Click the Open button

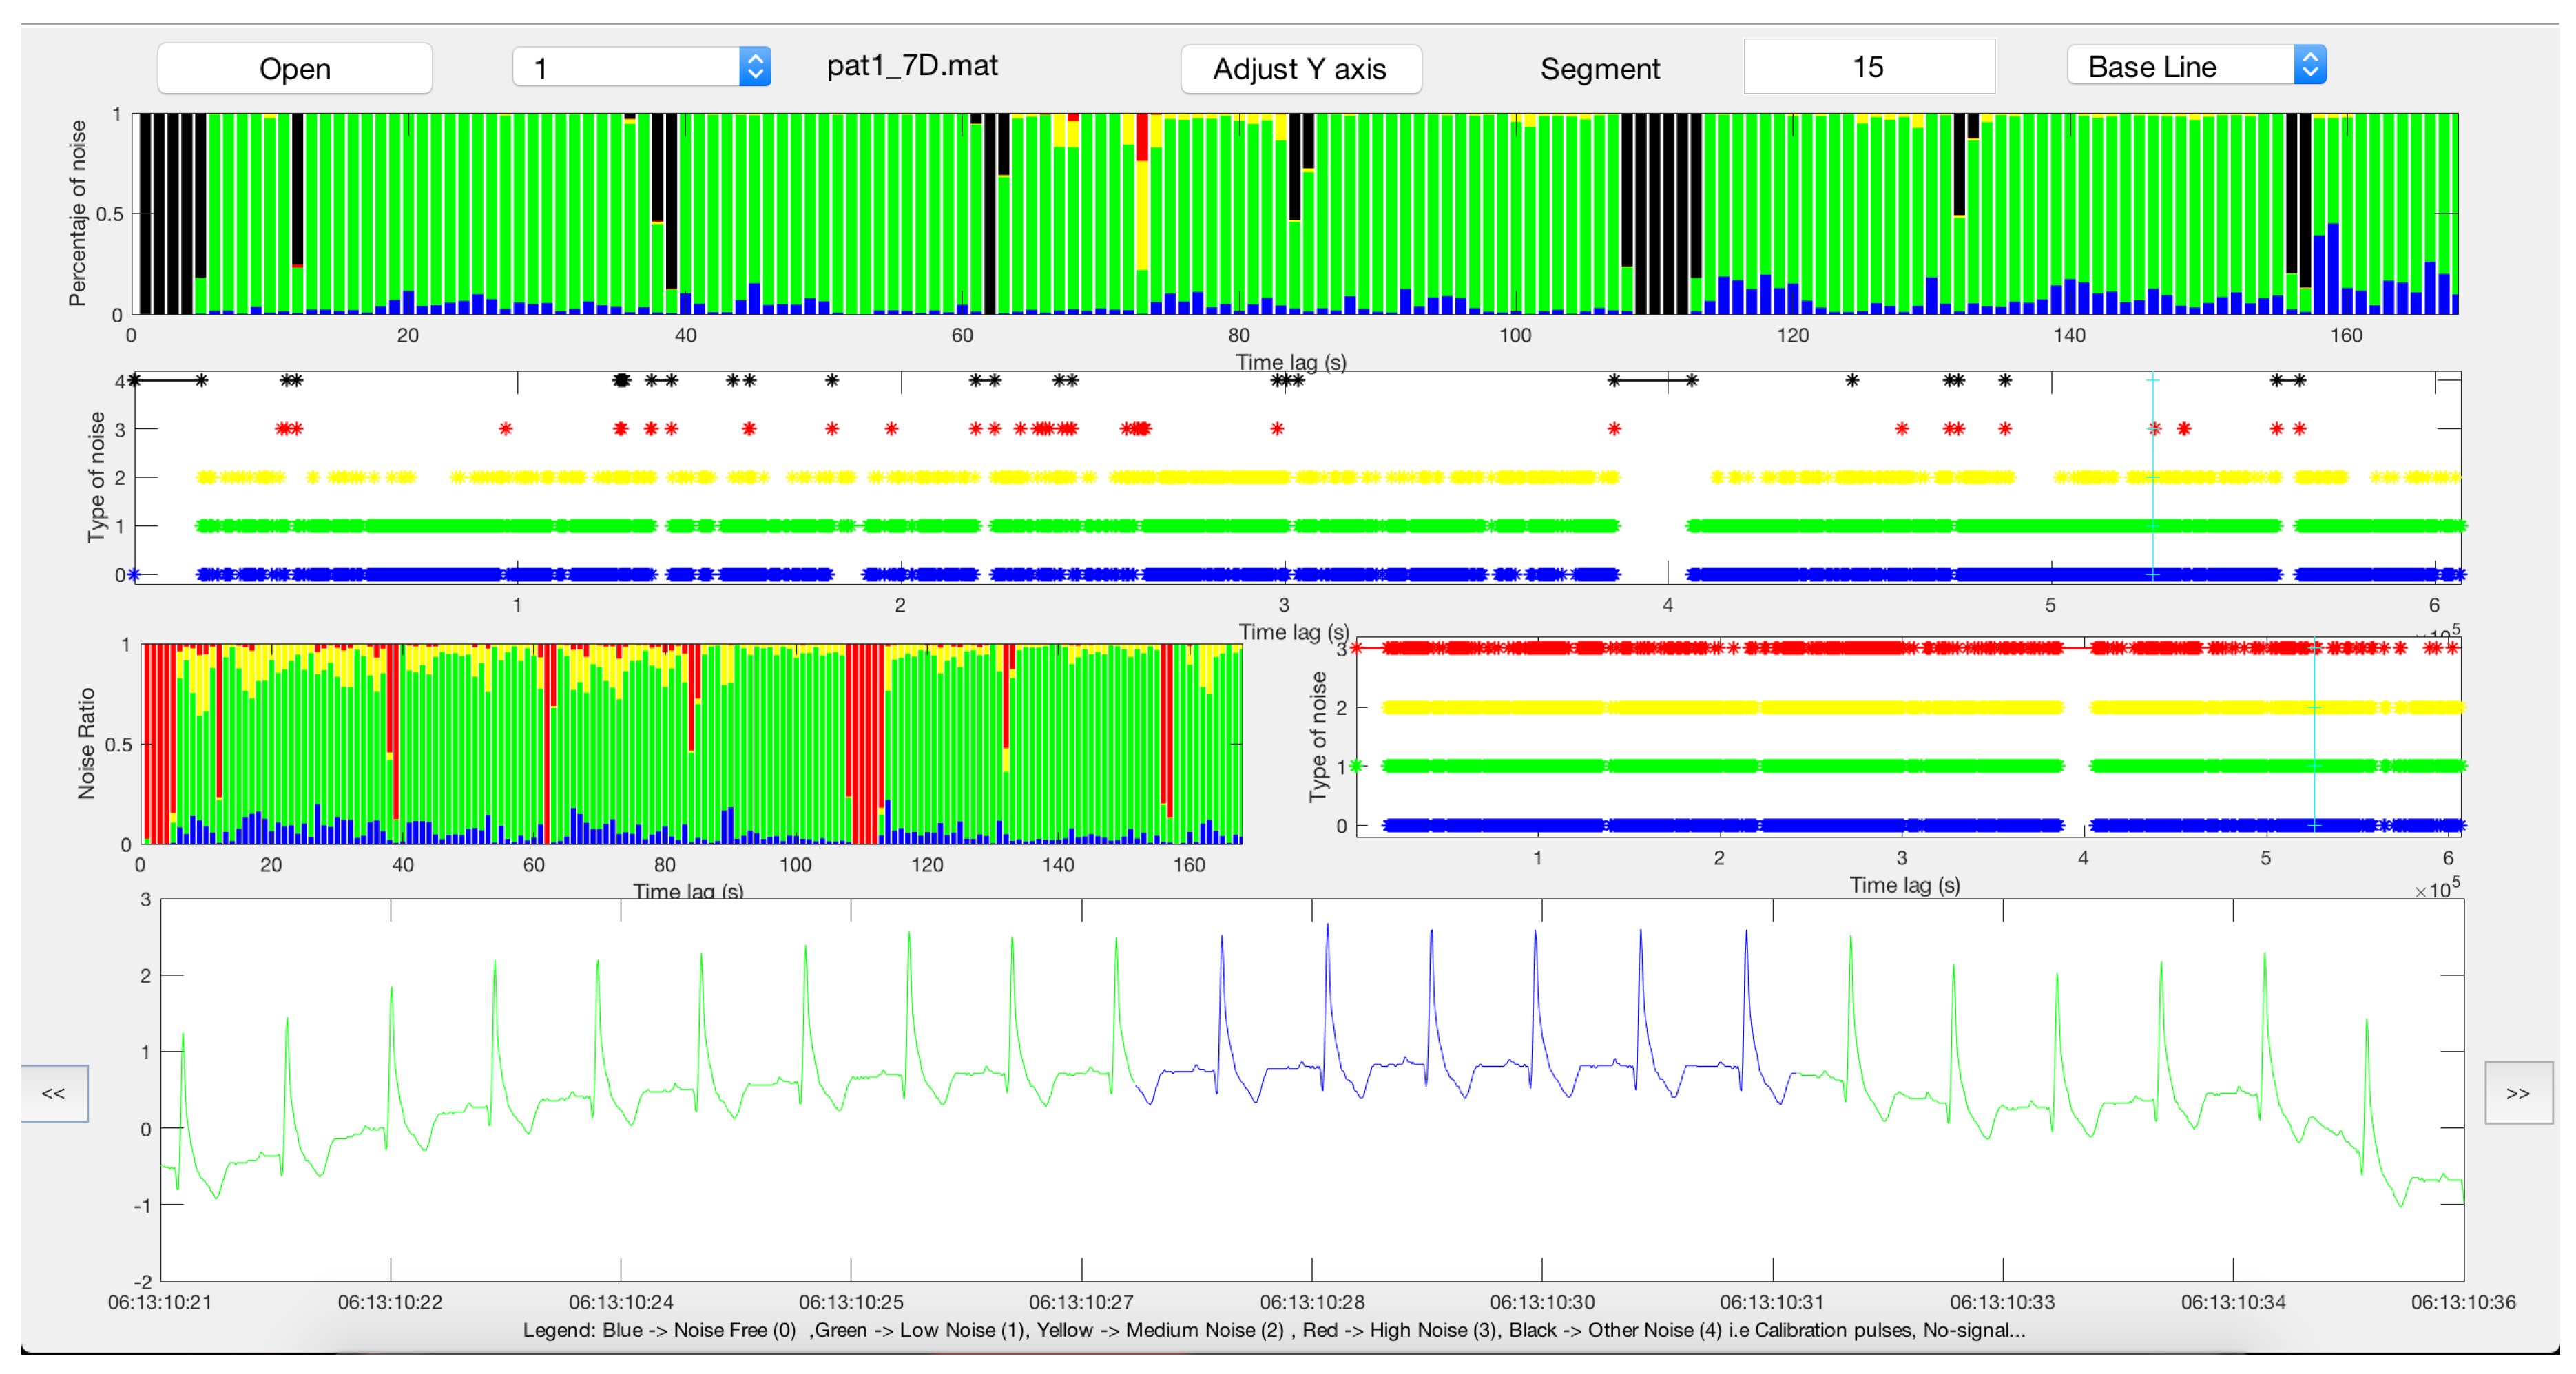(x=294, y=68)
